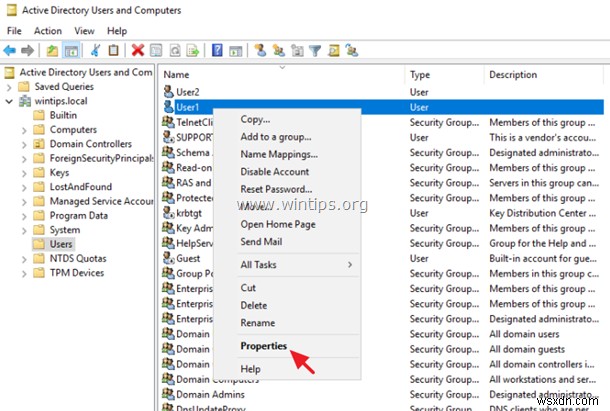Viewport: 610px width, 411px height.
Task: Open the Help menu in menu bar
Action: pyautogui.click(x=117, y=31)
